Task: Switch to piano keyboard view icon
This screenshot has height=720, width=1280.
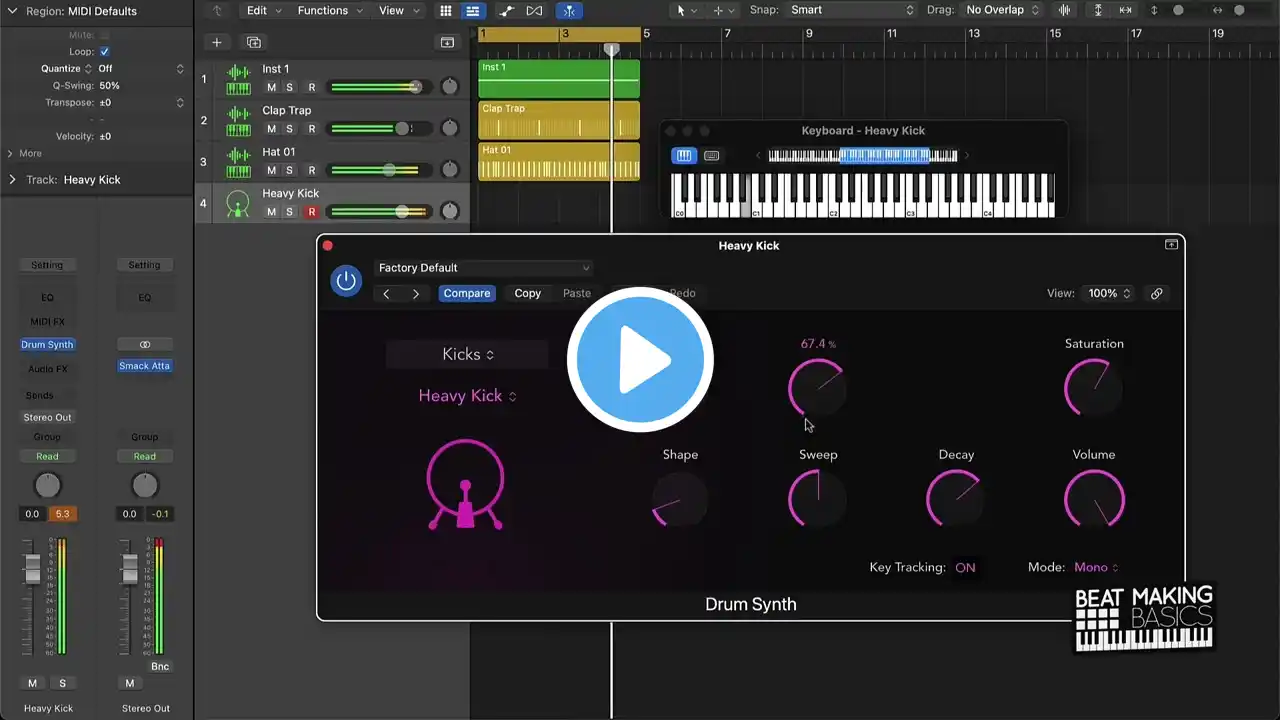Action: tap(684, 156)
